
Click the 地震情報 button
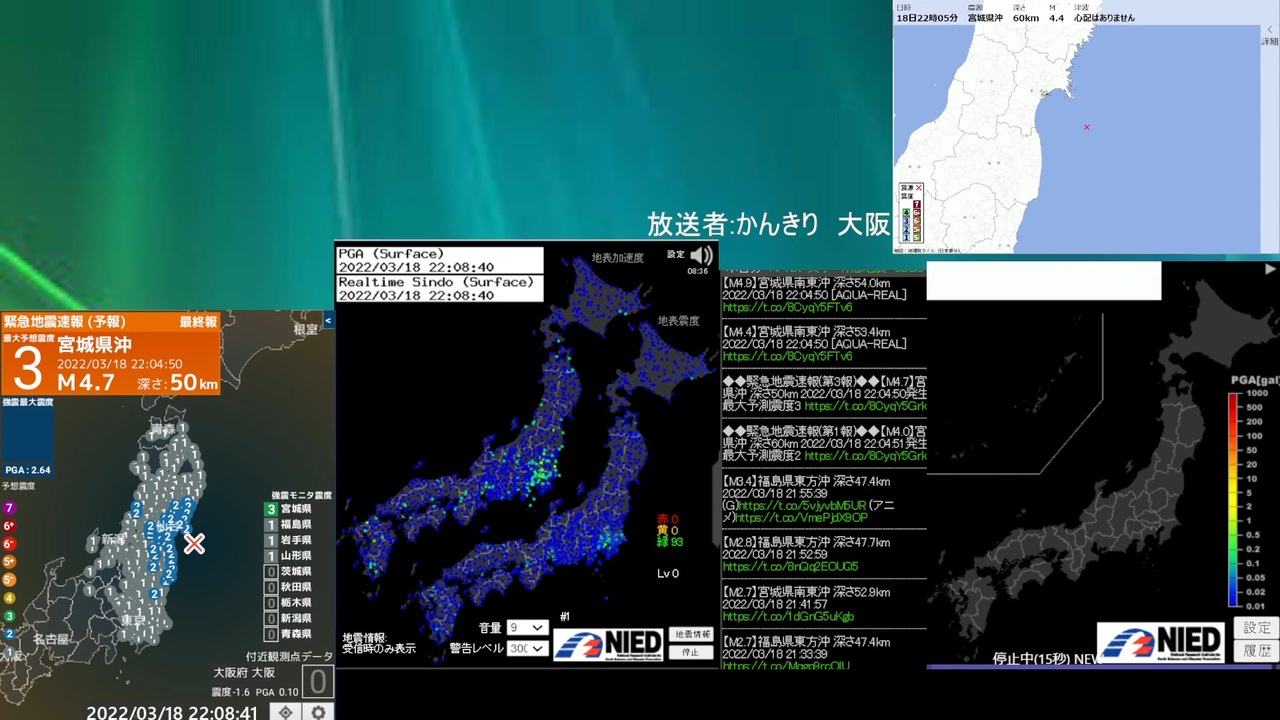(691, 634)
